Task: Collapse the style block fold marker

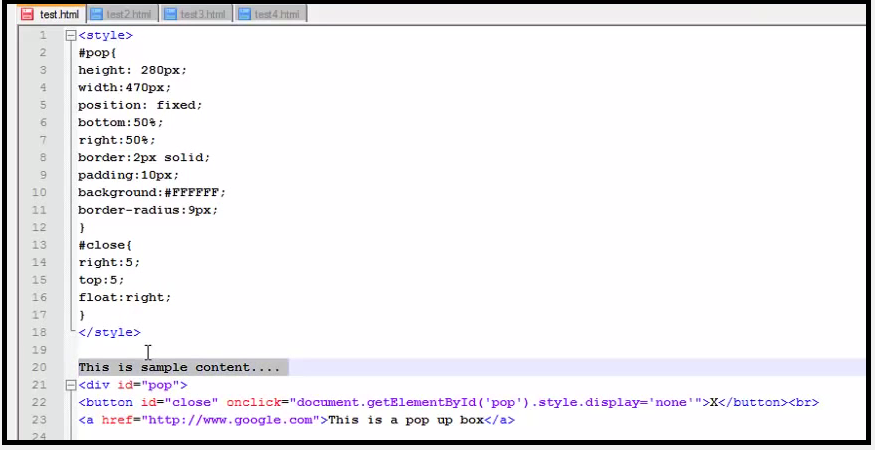Action: pyautogui.click(x=70, y=35)
